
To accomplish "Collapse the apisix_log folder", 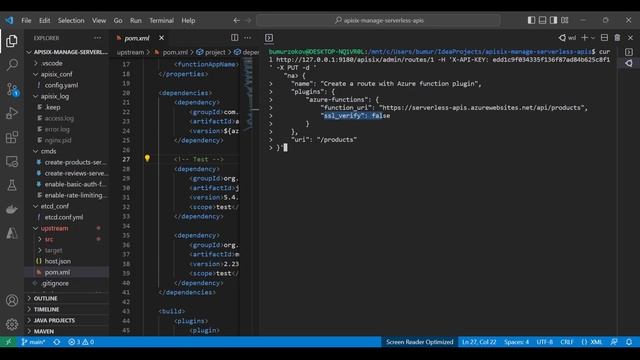I will tap(67, 96).
